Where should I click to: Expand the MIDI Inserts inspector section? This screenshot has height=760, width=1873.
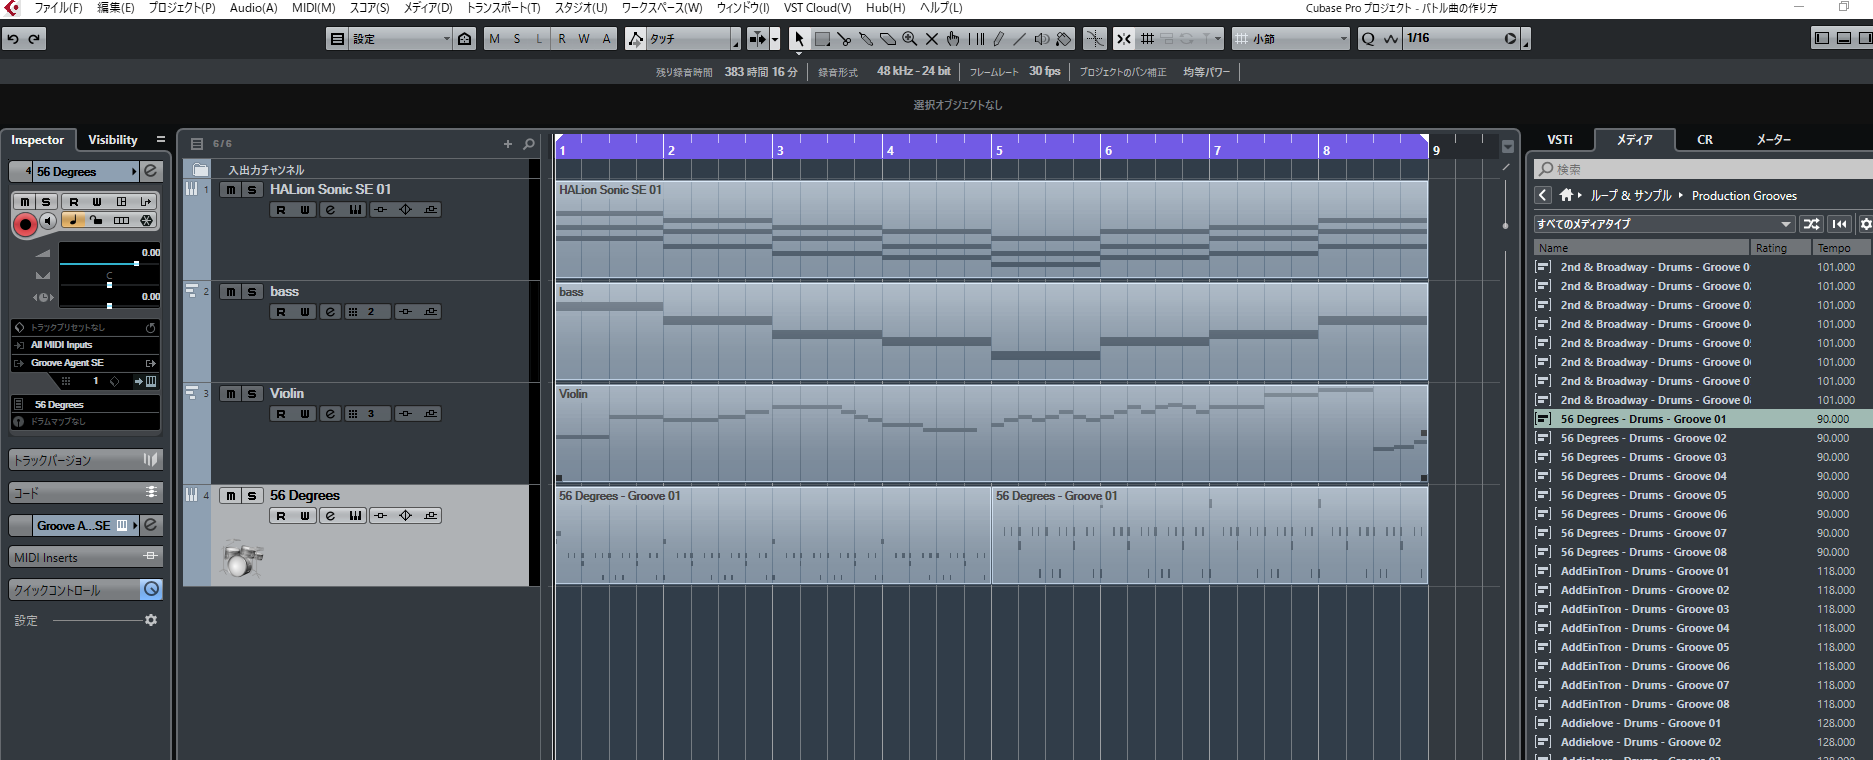click(x=85, y=557)
